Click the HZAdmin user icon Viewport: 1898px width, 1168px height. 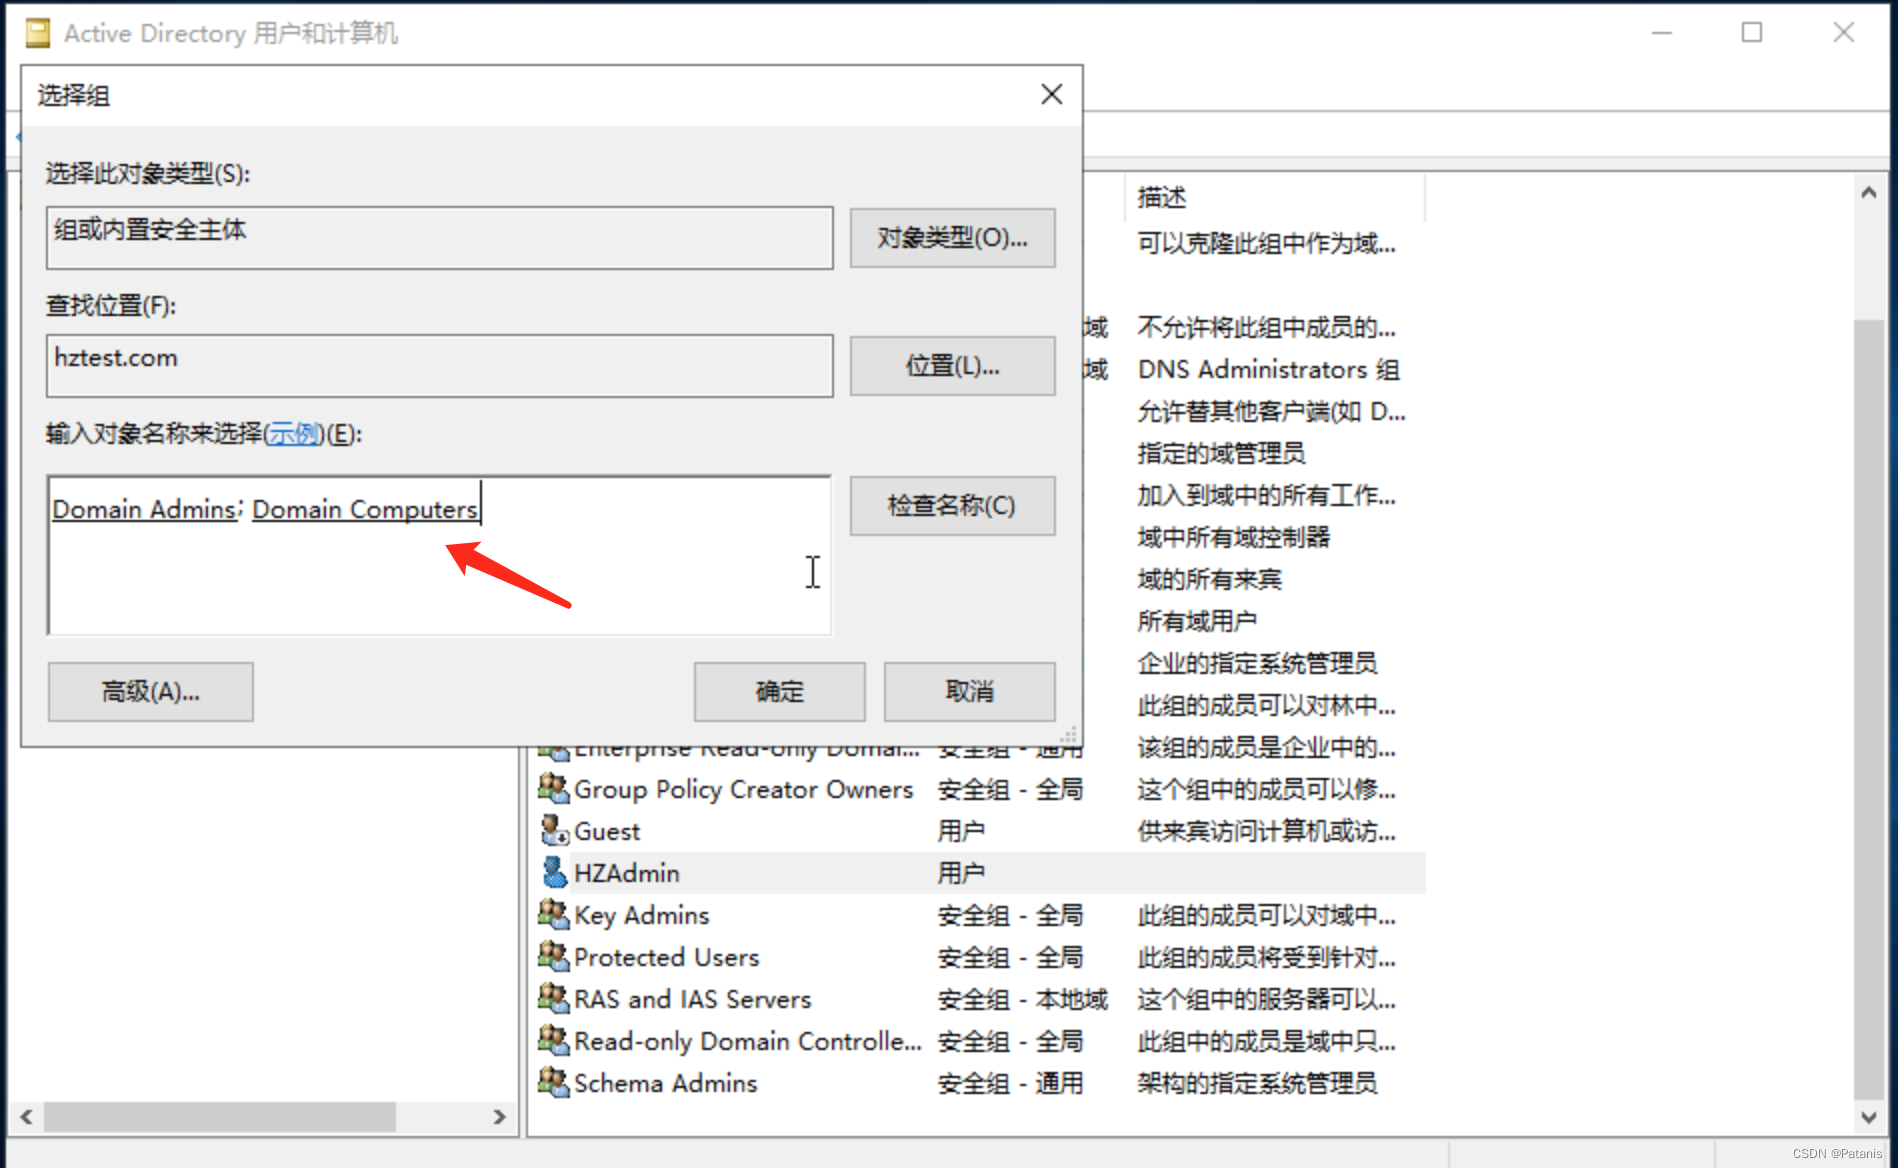click(x=553, y=872)
